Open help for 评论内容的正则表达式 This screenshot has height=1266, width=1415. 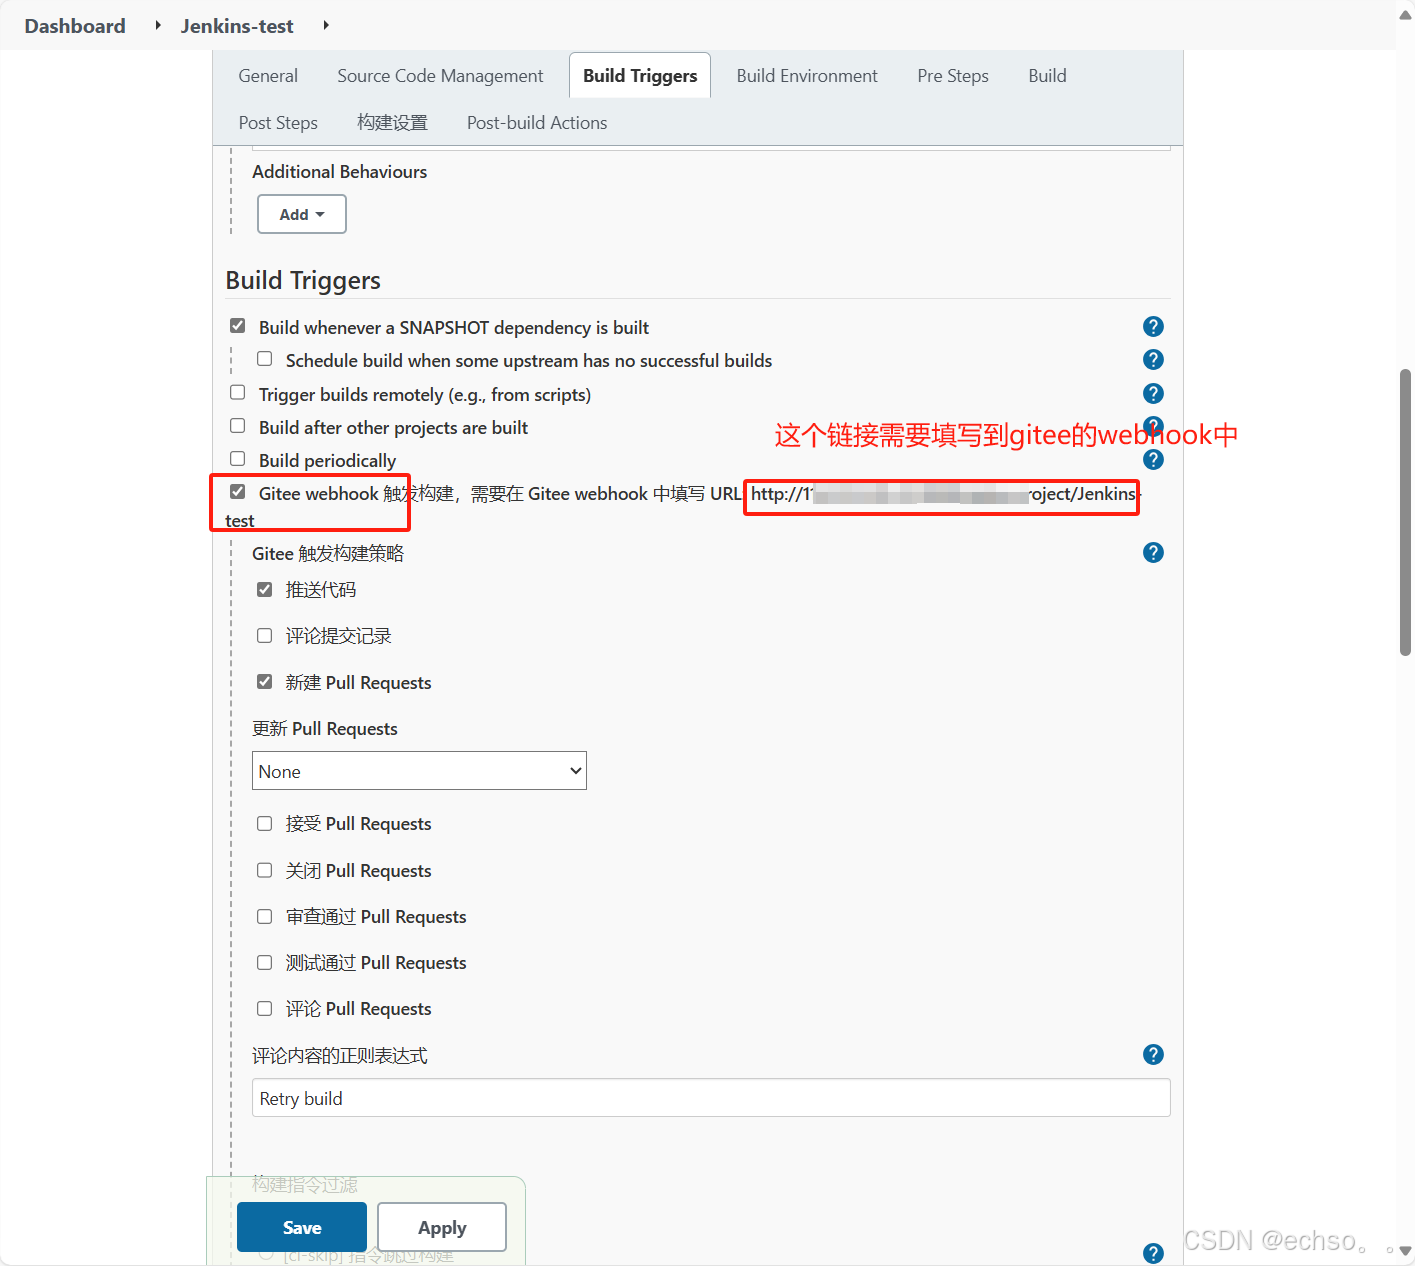coord(1153,1055)
